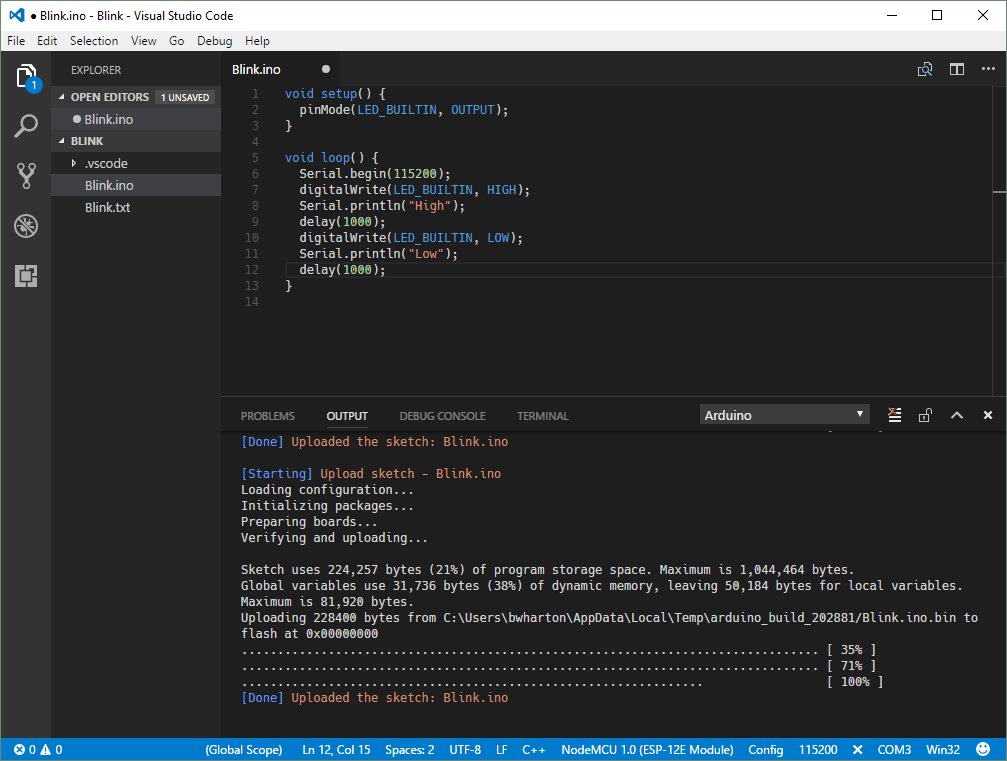Split the editor with the split icon

point(957,69)
